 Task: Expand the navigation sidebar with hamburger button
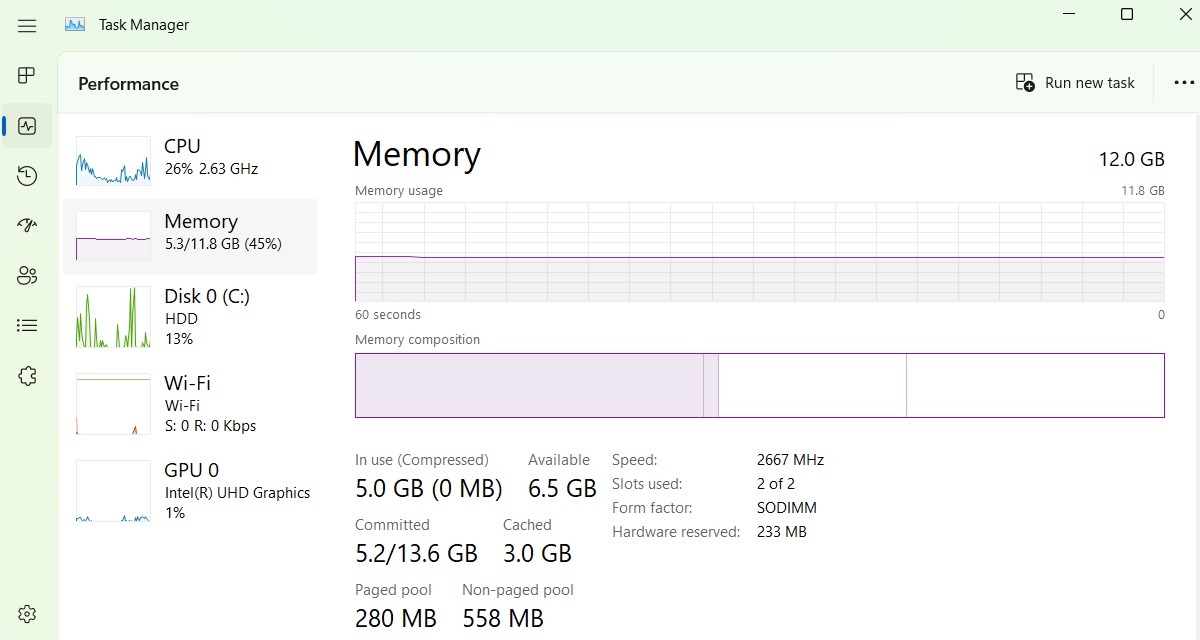(26, 25)
